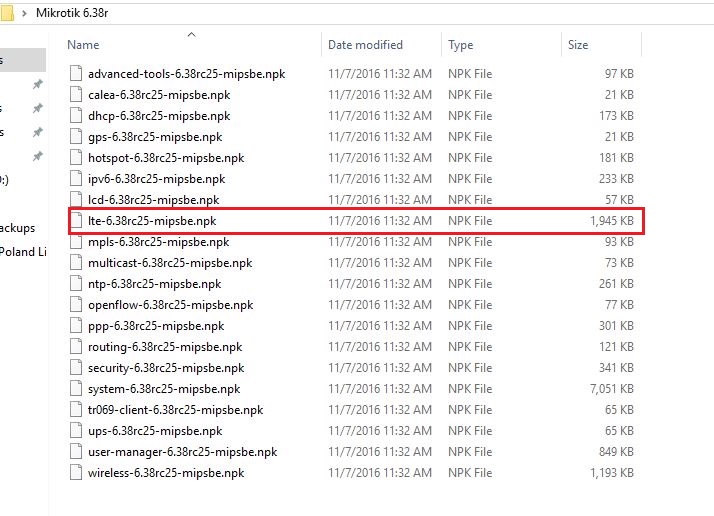Click the lte-6.38rc25-mipsbe.npk file icon

pos(76,220)
